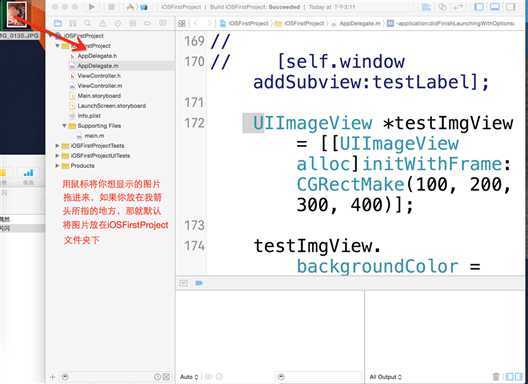Go forward in editor history
Viewport: 528px width, 384px height.
pos(209,23)
